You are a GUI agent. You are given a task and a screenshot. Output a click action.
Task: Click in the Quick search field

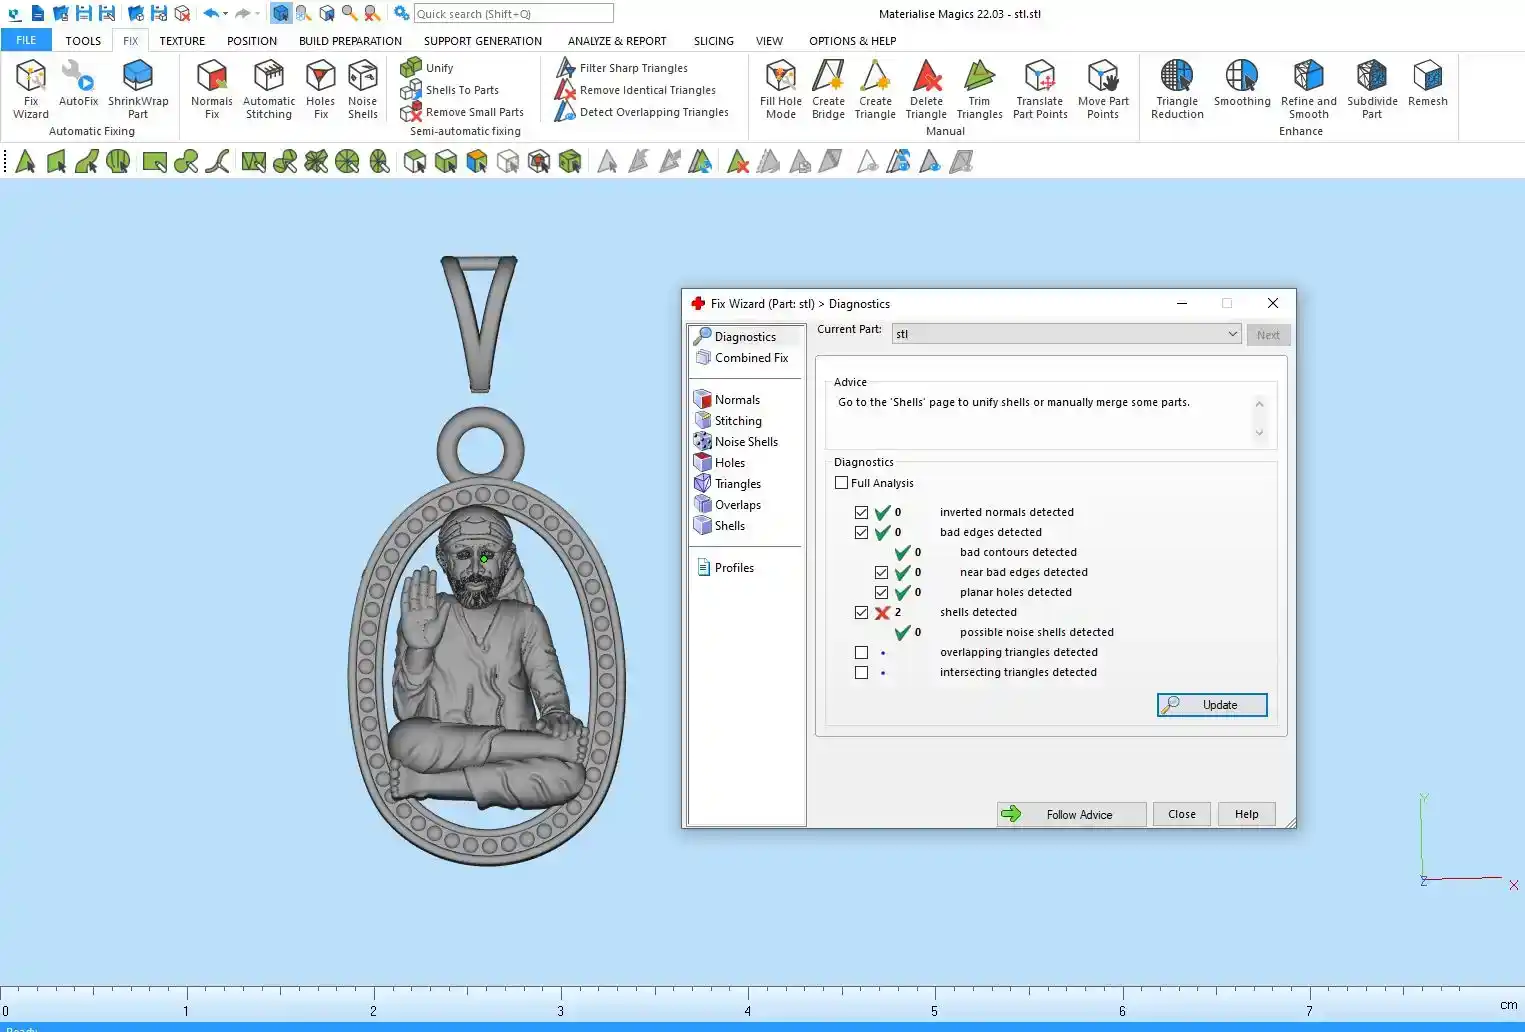513,14
